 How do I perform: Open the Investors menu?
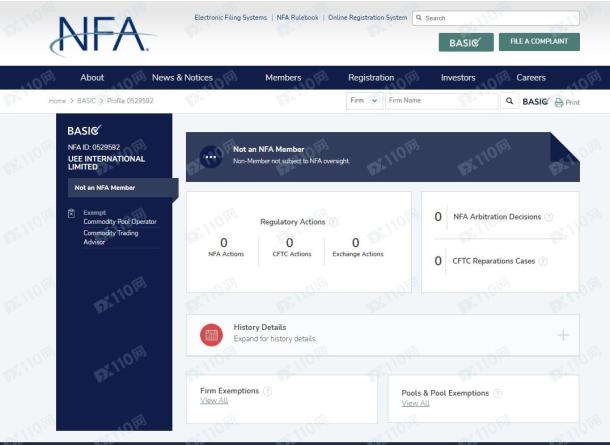(458, 77)
